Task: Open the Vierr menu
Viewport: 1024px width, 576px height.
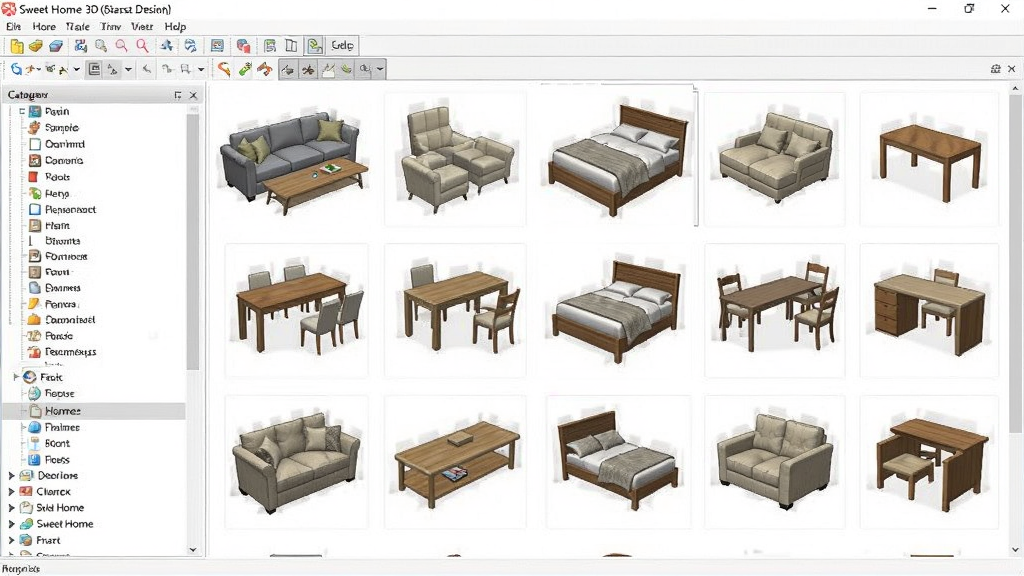Action: [142, 27]
